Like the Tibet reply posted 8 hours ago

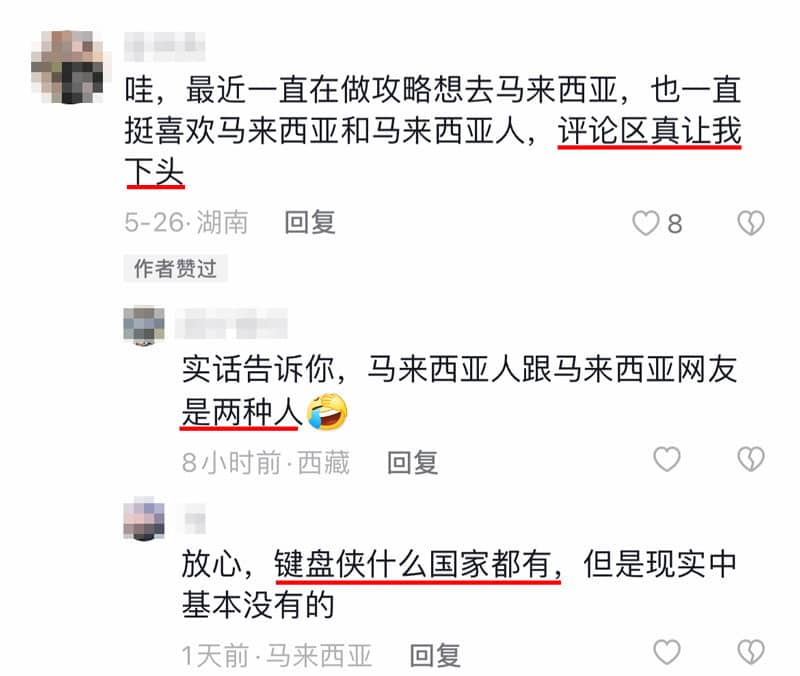pyautogui.click(x=667, y=459)
